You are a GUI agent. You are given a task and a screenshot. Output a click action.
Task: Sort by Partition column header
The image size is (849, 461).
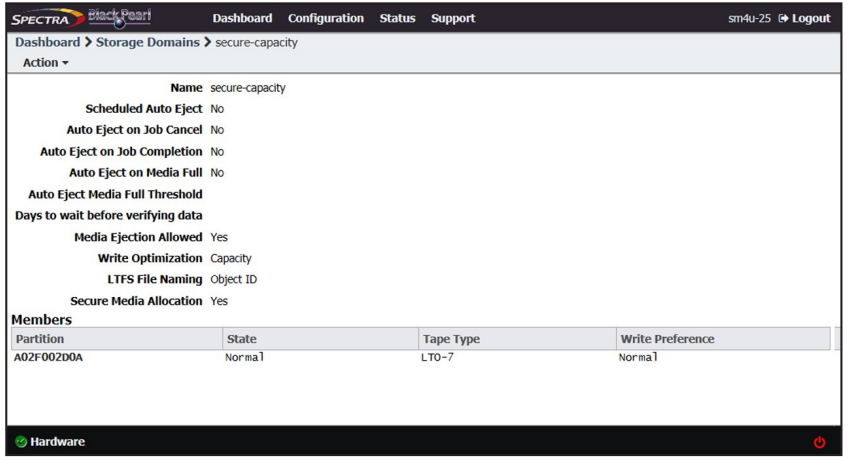pos(116,339)
